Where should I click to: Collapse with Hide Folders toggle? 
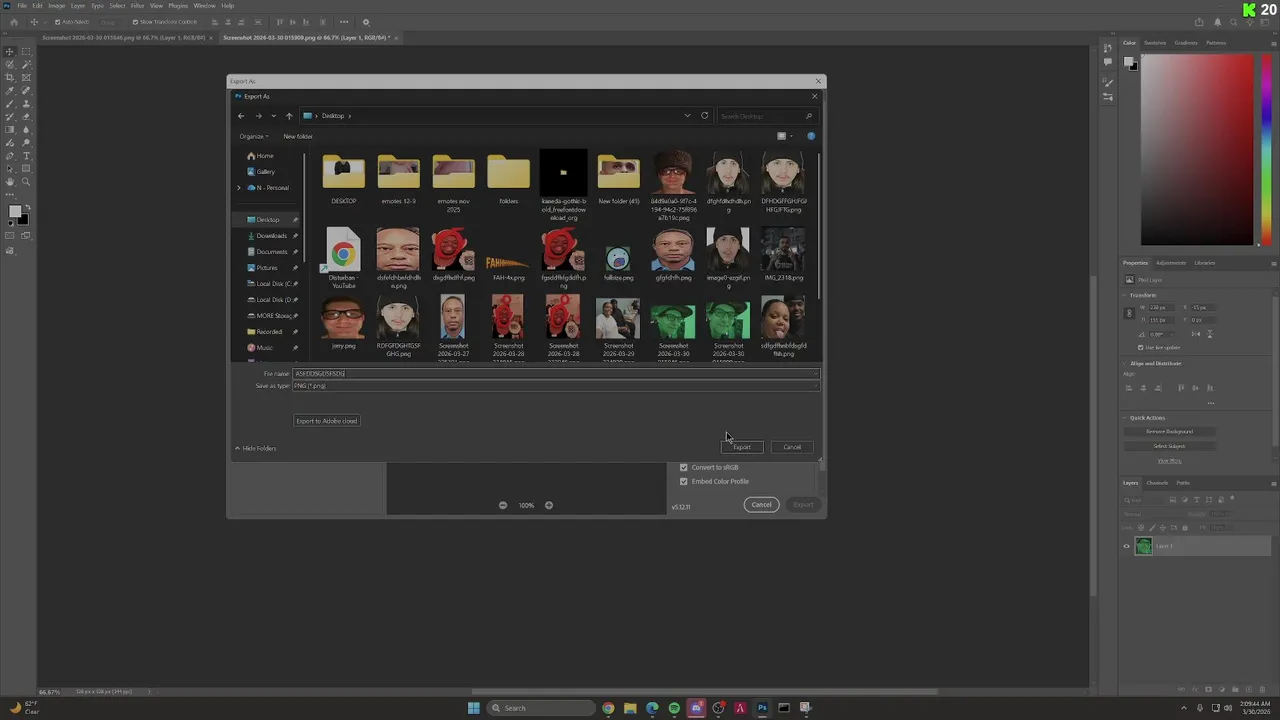(256, 448)
